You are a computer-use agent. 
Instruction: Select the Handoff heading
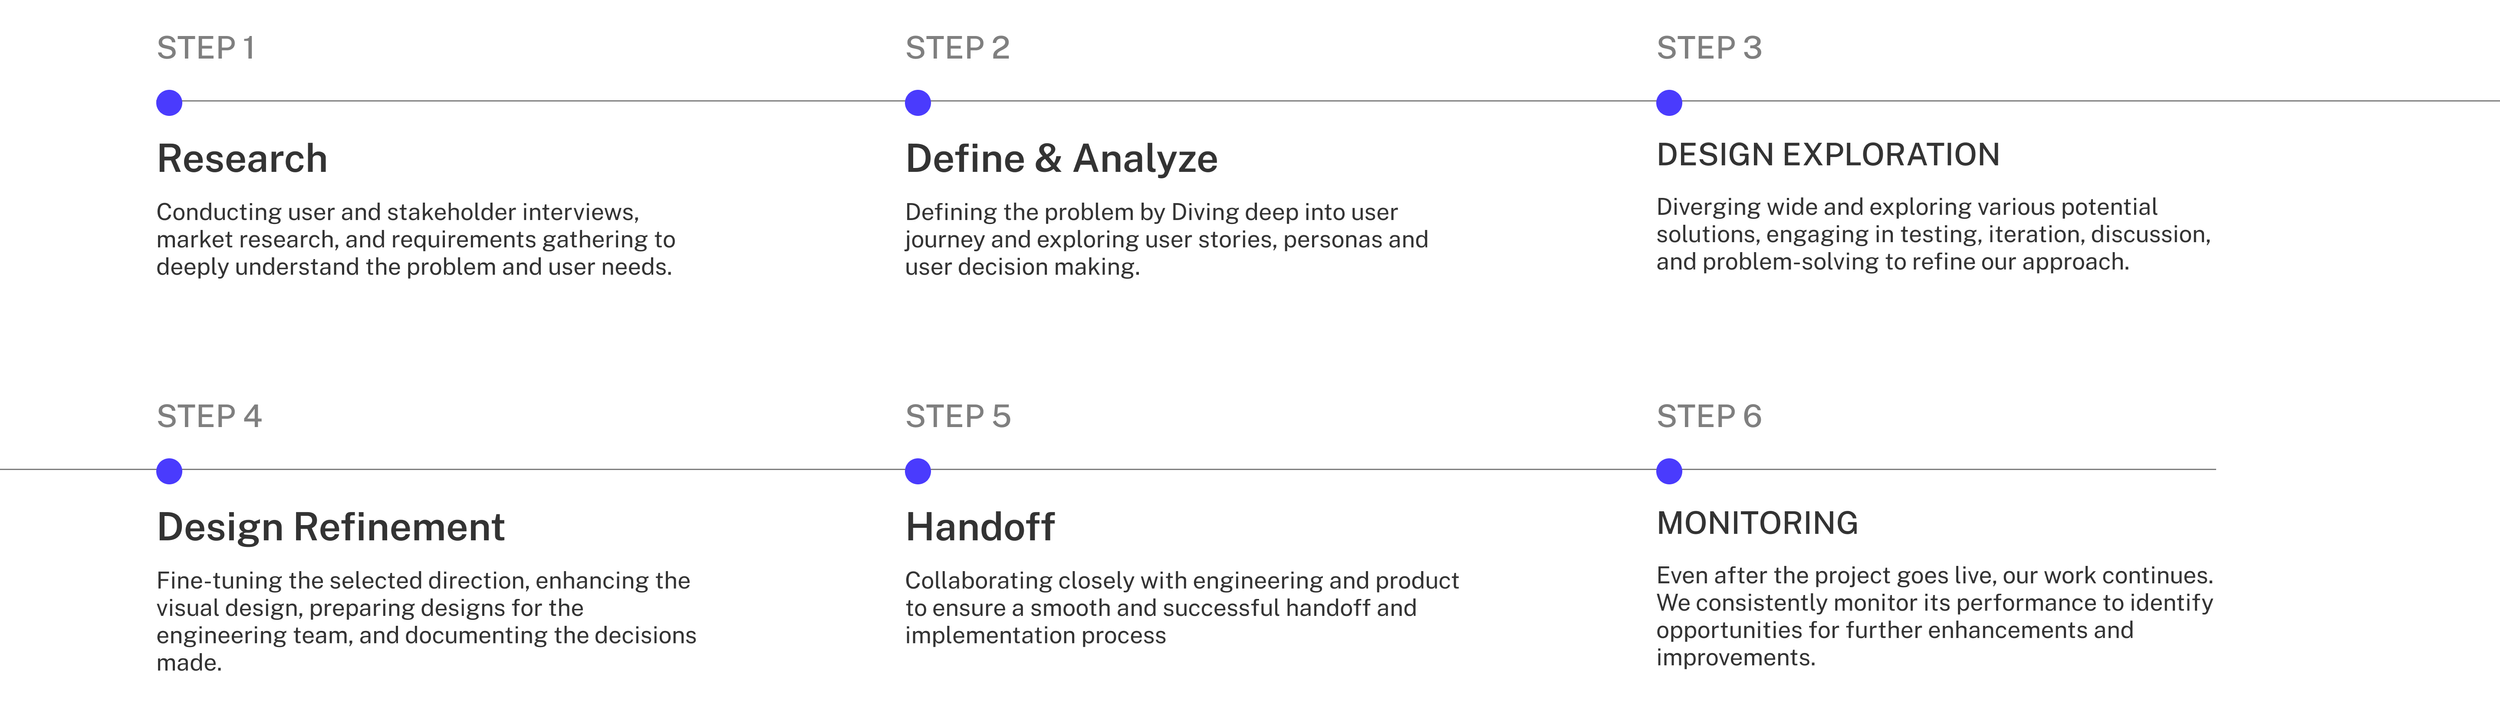tap(980, 528)
